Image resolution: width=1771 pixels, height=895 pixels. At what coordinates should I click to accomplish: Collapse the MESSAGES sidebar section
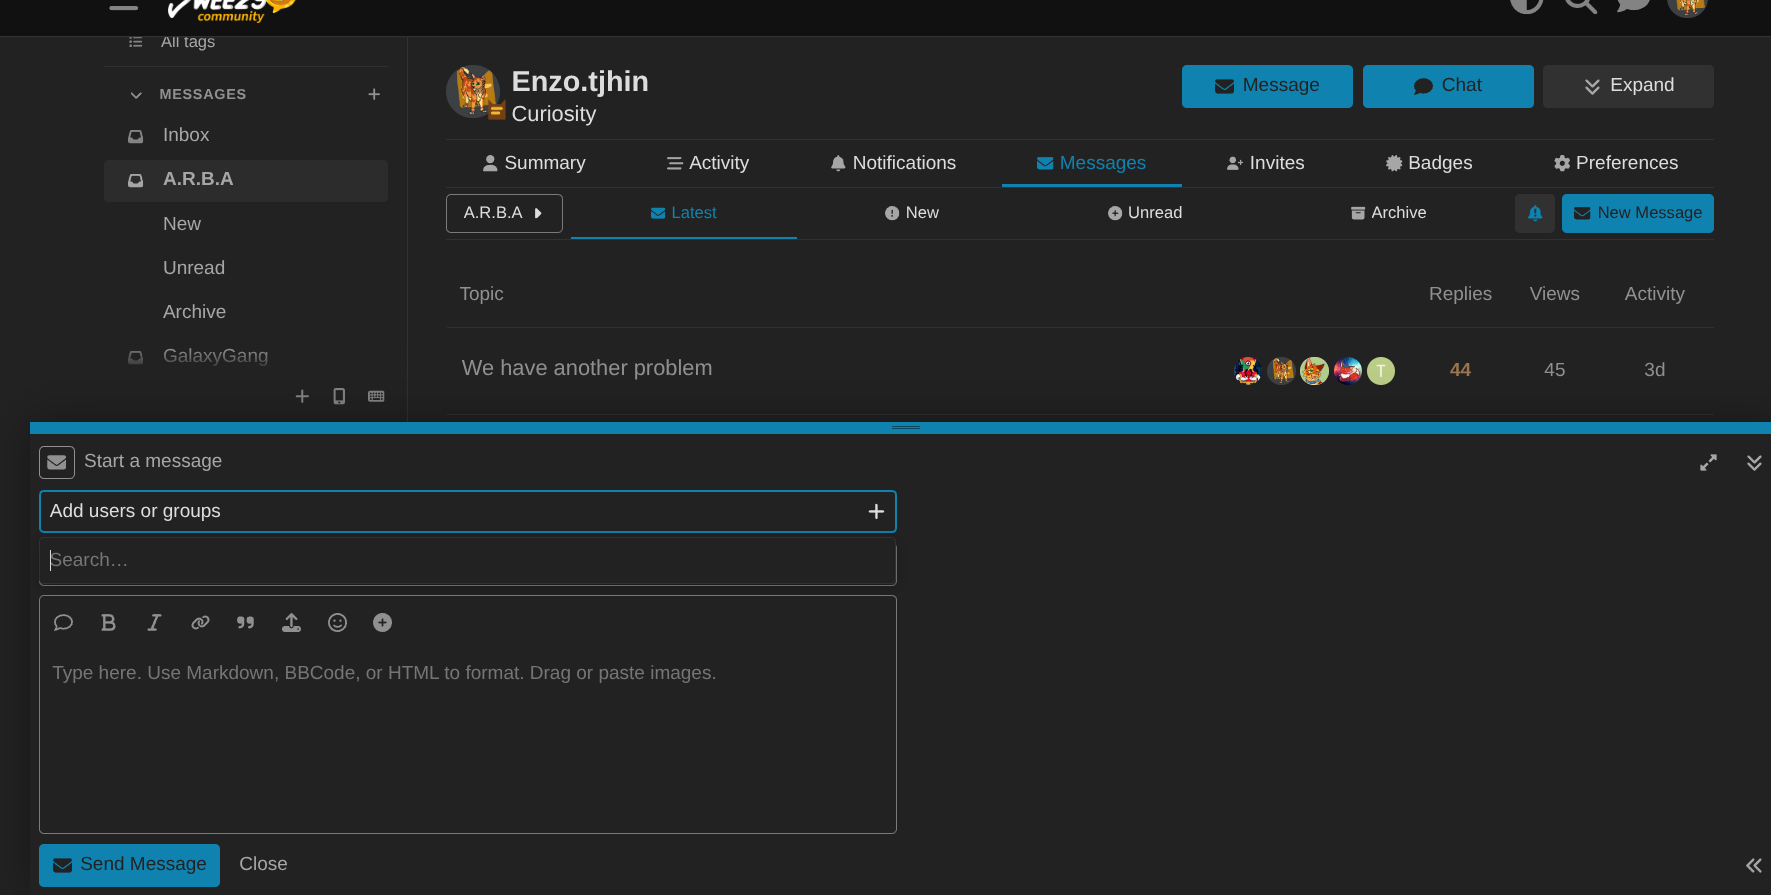[x=136, y=95]
